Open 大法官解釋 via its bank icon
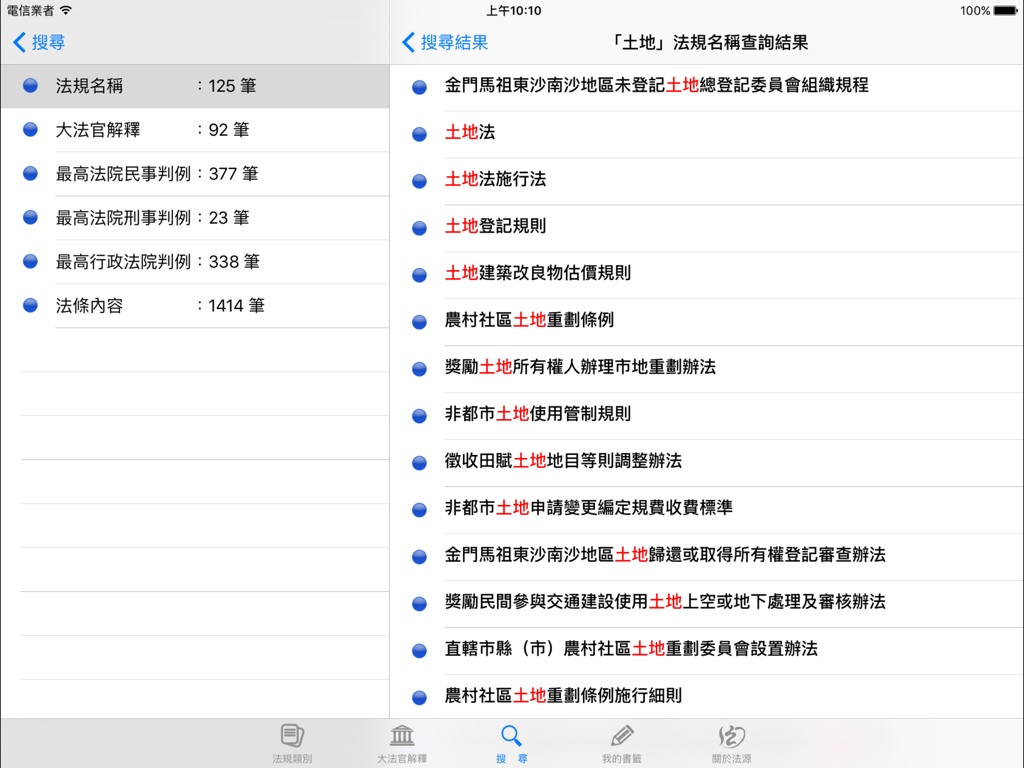The image size is (1024, 768). (401, 734)
